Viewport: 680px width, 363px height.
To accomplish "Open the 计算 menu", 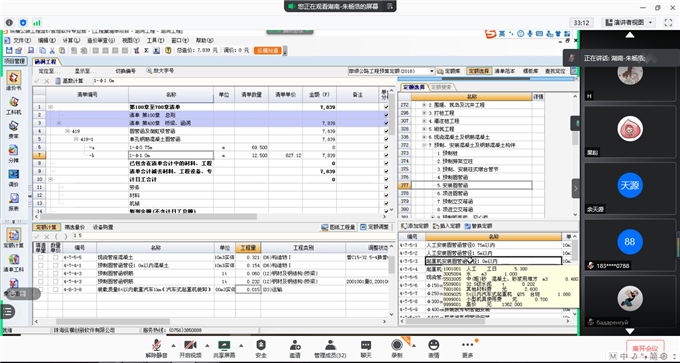I will pyautogui.click(x=71, y=40).
